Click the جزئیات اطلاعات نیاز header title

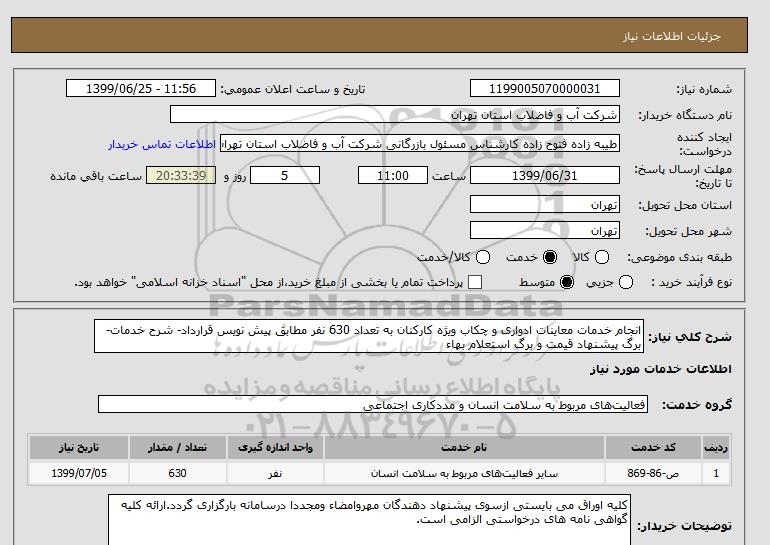tap(671, 36)
